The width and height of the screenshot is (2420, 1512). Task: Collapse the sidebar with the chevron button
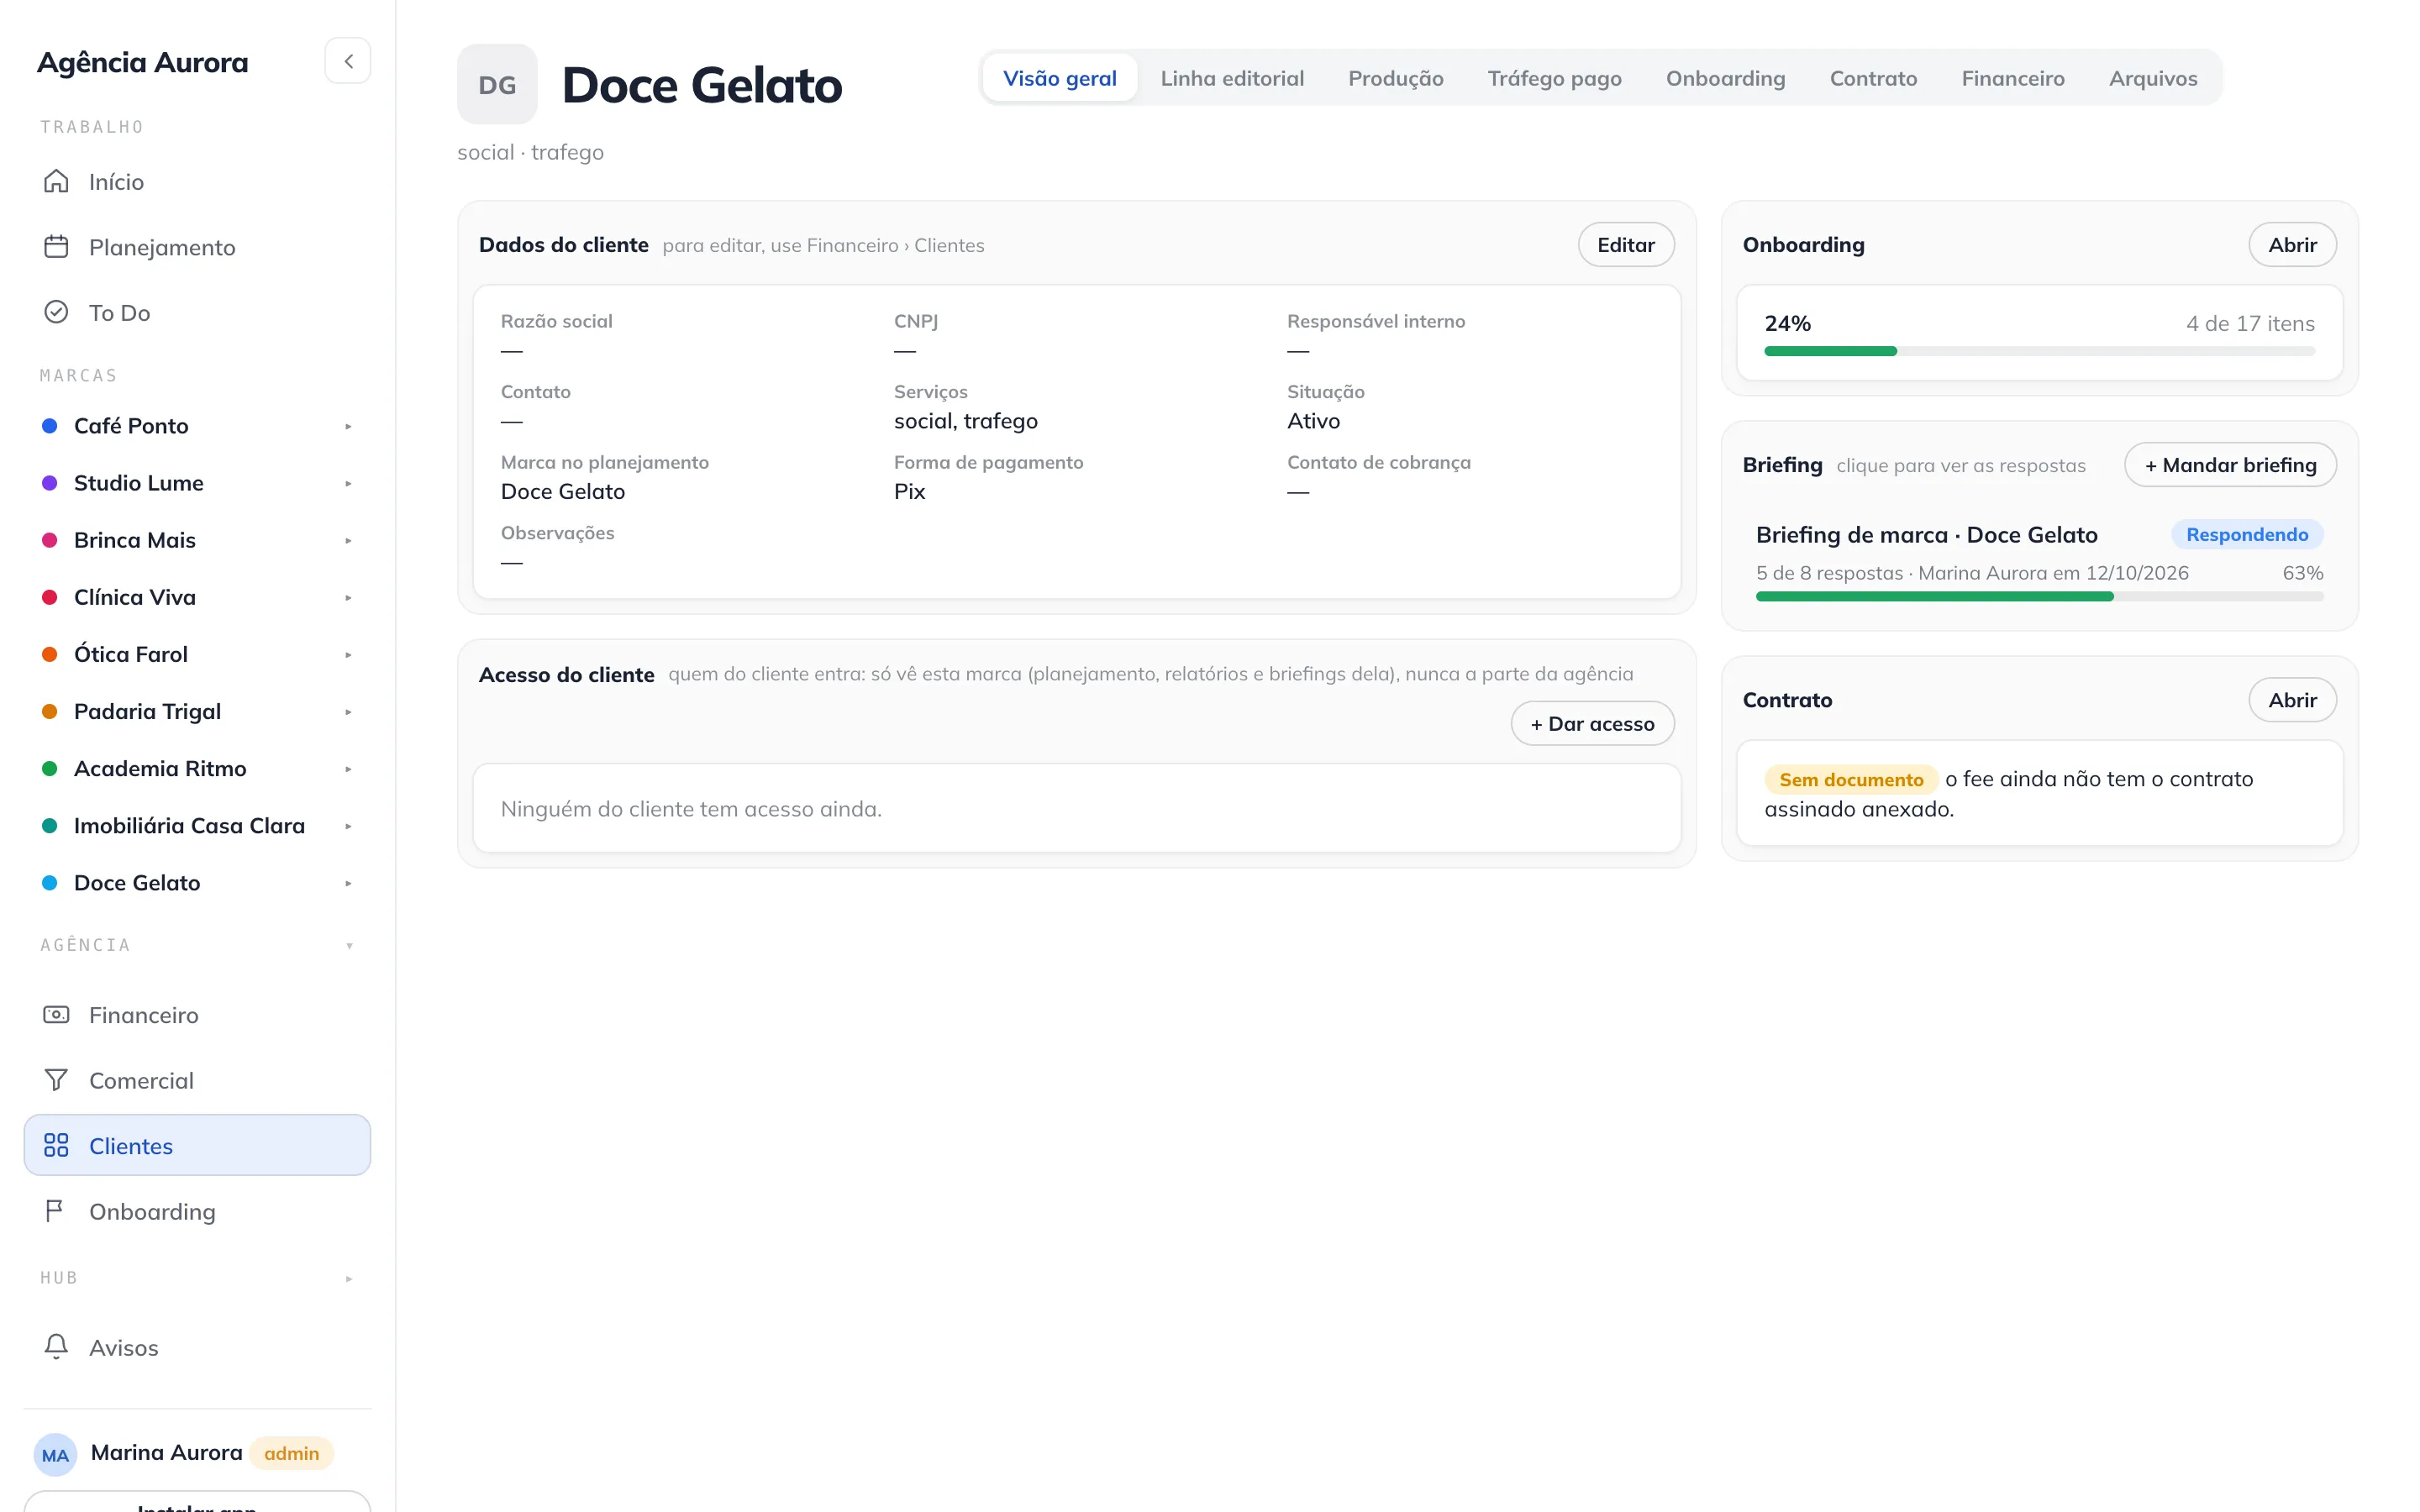(x=348, y=61)
